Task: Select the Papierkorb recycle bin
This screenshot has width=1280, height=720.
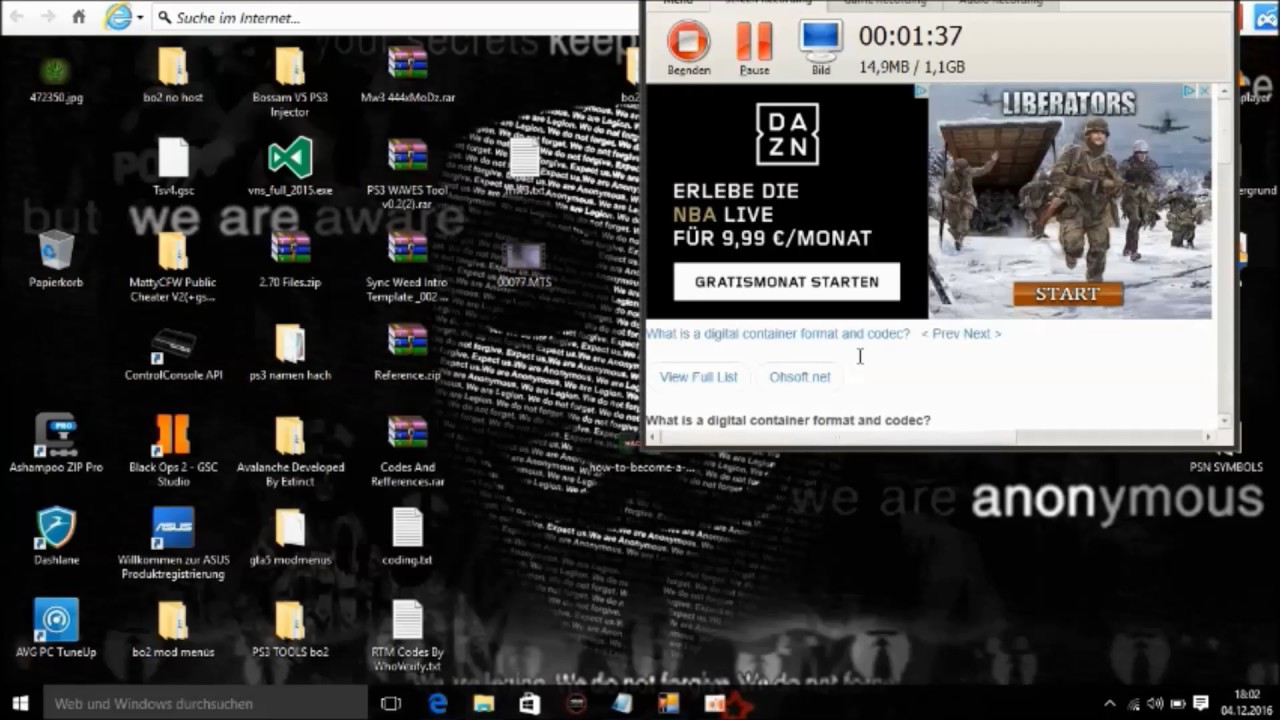Action: click(x=56, y=260)
